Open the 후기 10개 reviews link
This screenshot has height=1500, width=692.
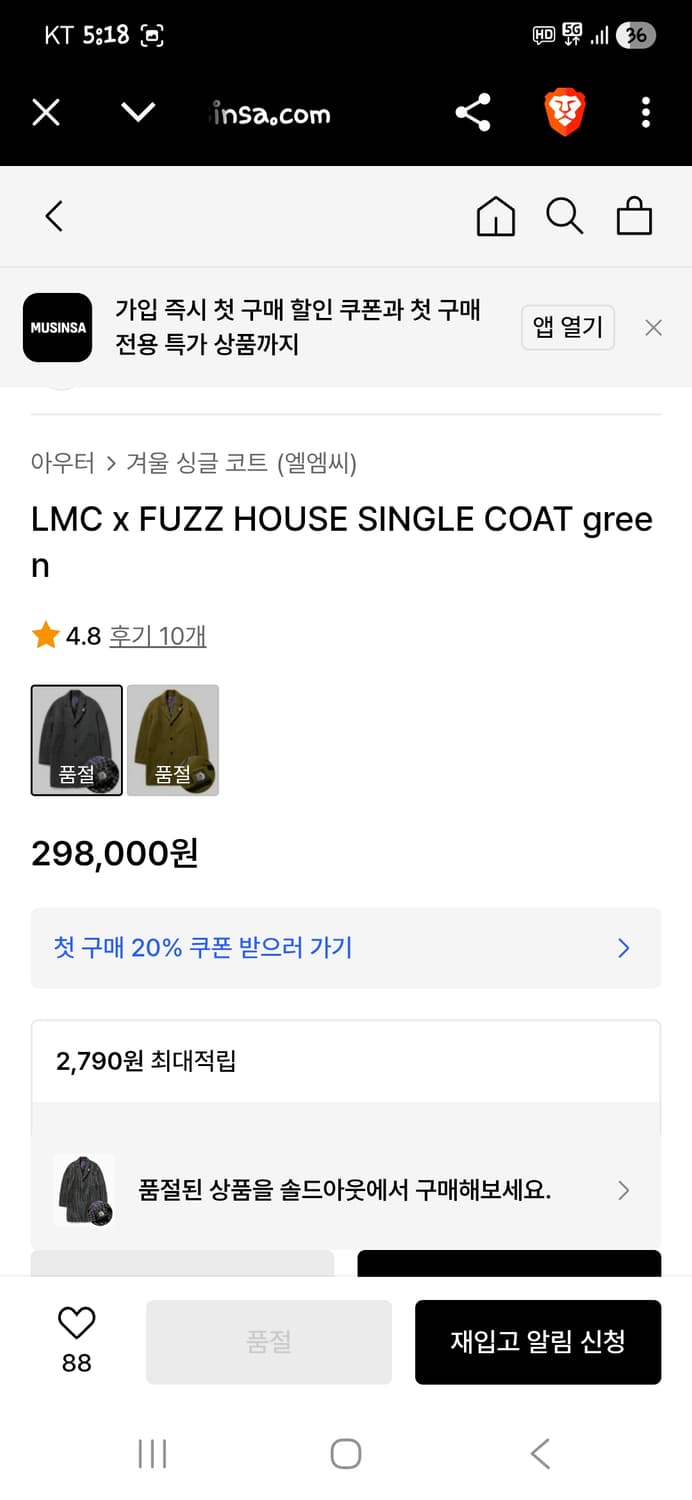pos(156,637)
